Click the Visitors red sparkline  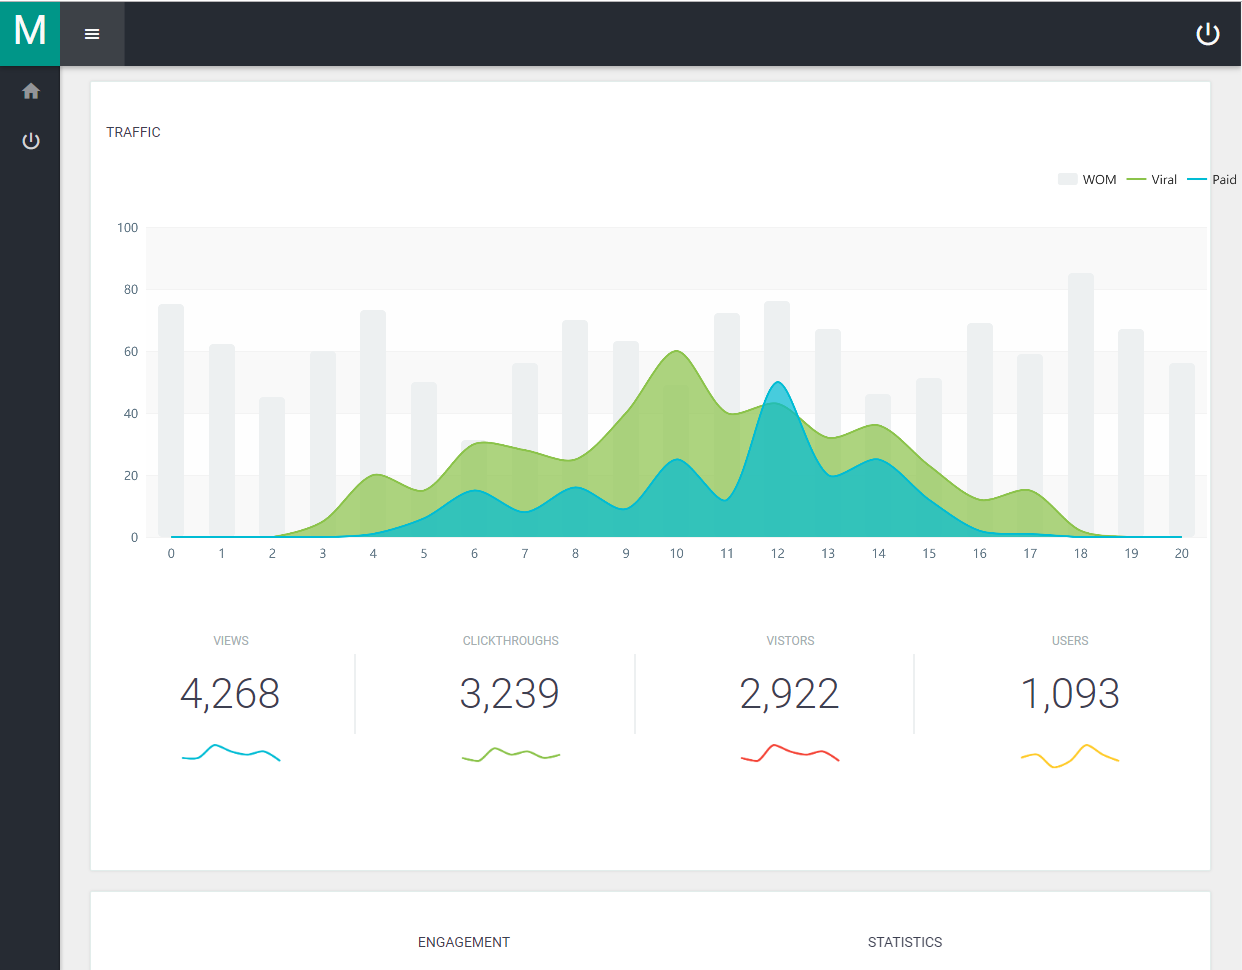[x=790, y=753]
